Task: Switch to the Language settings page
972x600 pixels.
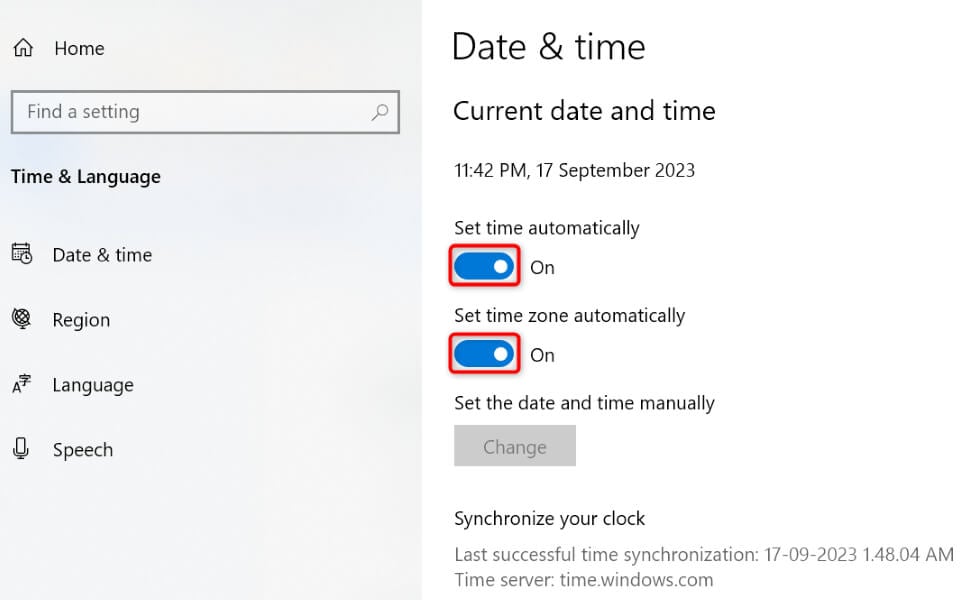Action: click(x=93, y=385)
